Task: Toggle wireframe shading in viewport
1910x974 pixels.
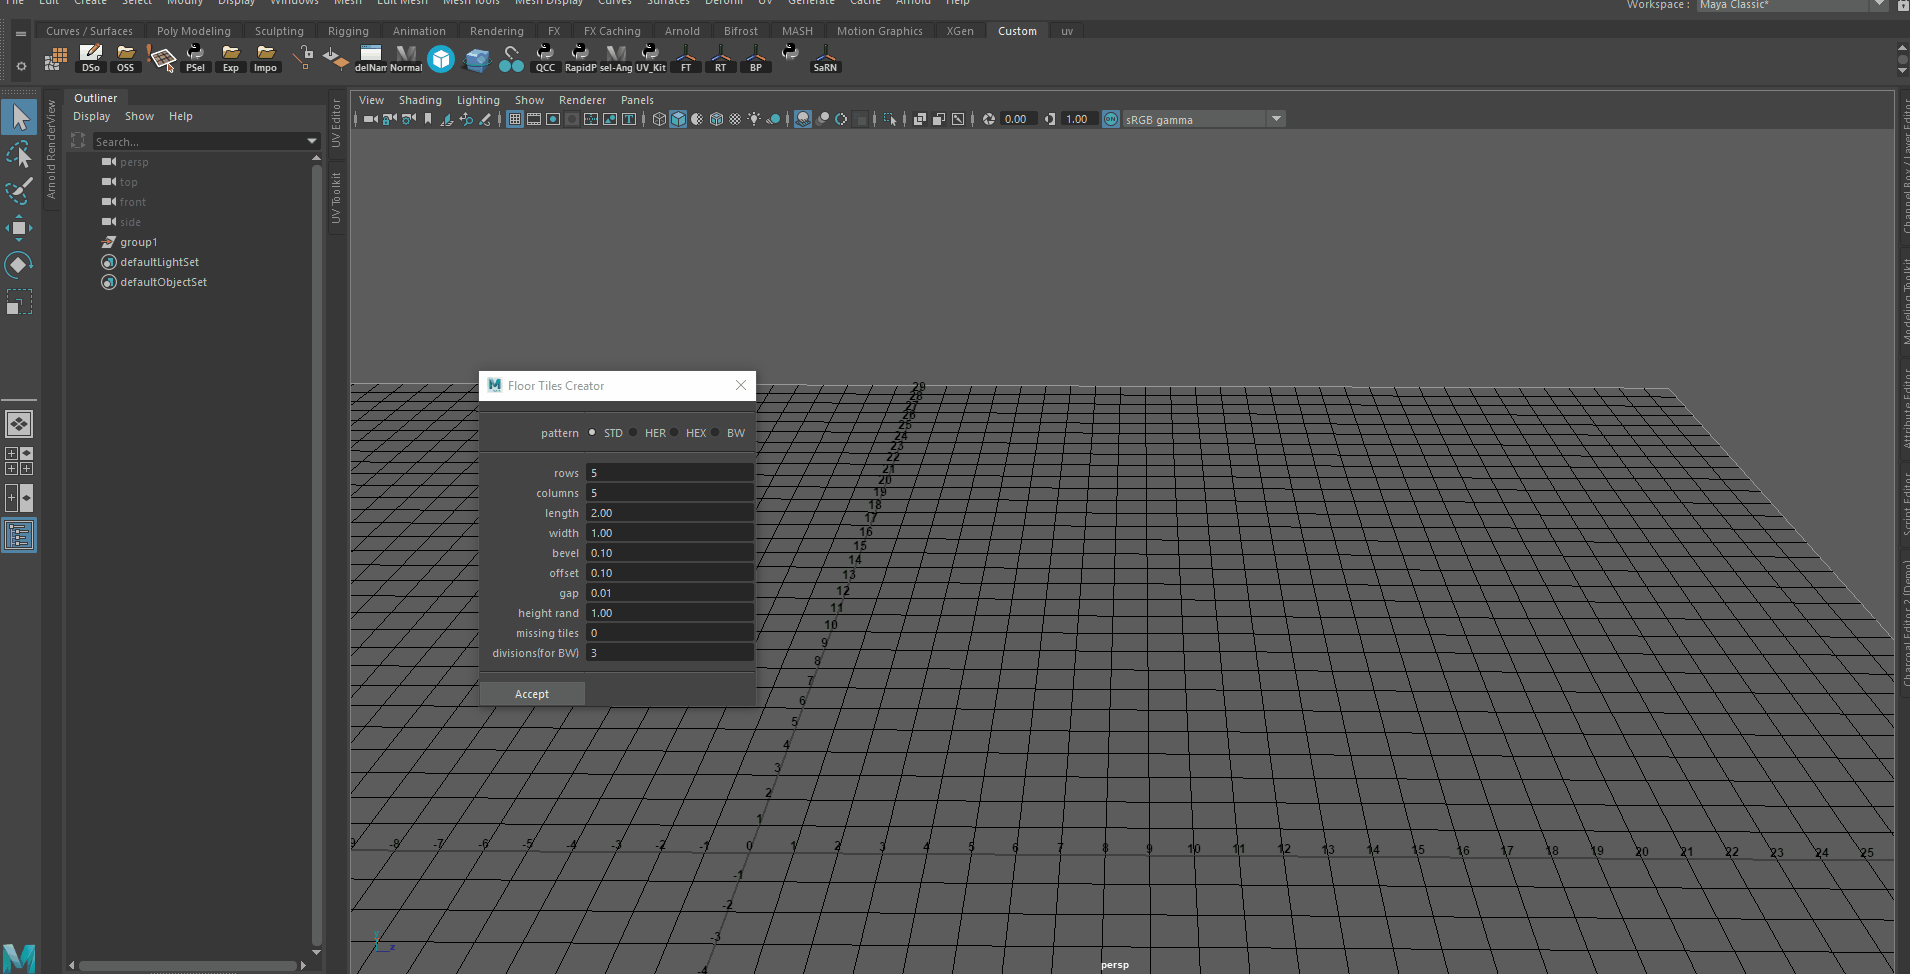Action: pyautogui.click(x=659, y=119)
